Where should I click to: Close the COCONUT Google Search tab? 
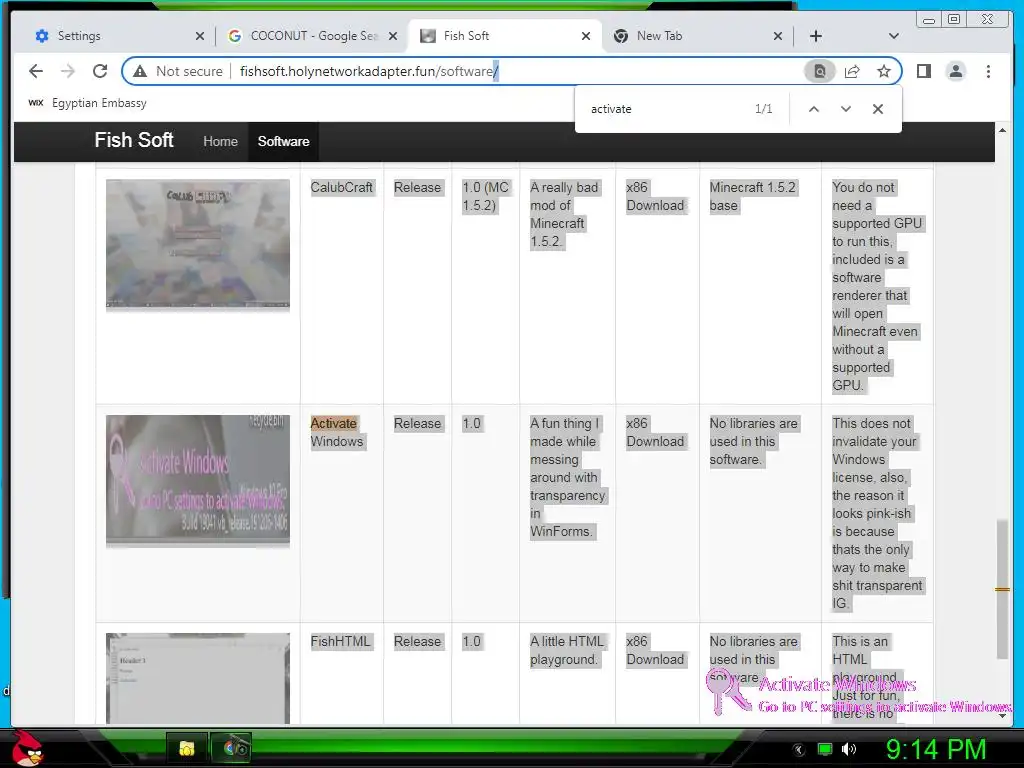[392, 36]
